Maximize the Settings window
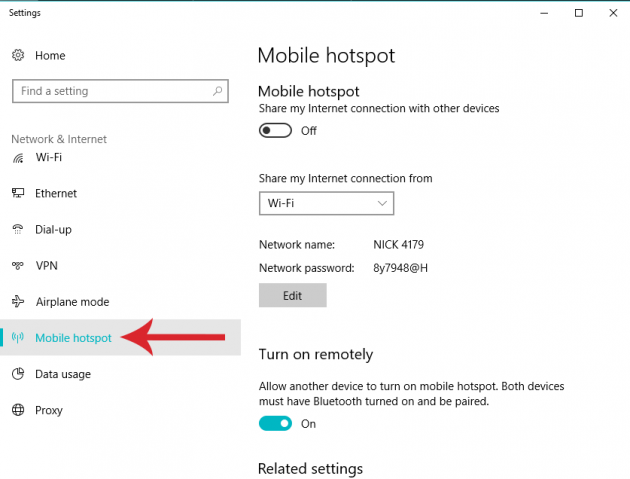Viewport: 630px width, 479px height. pyautogui.click(x=579, y=13)
